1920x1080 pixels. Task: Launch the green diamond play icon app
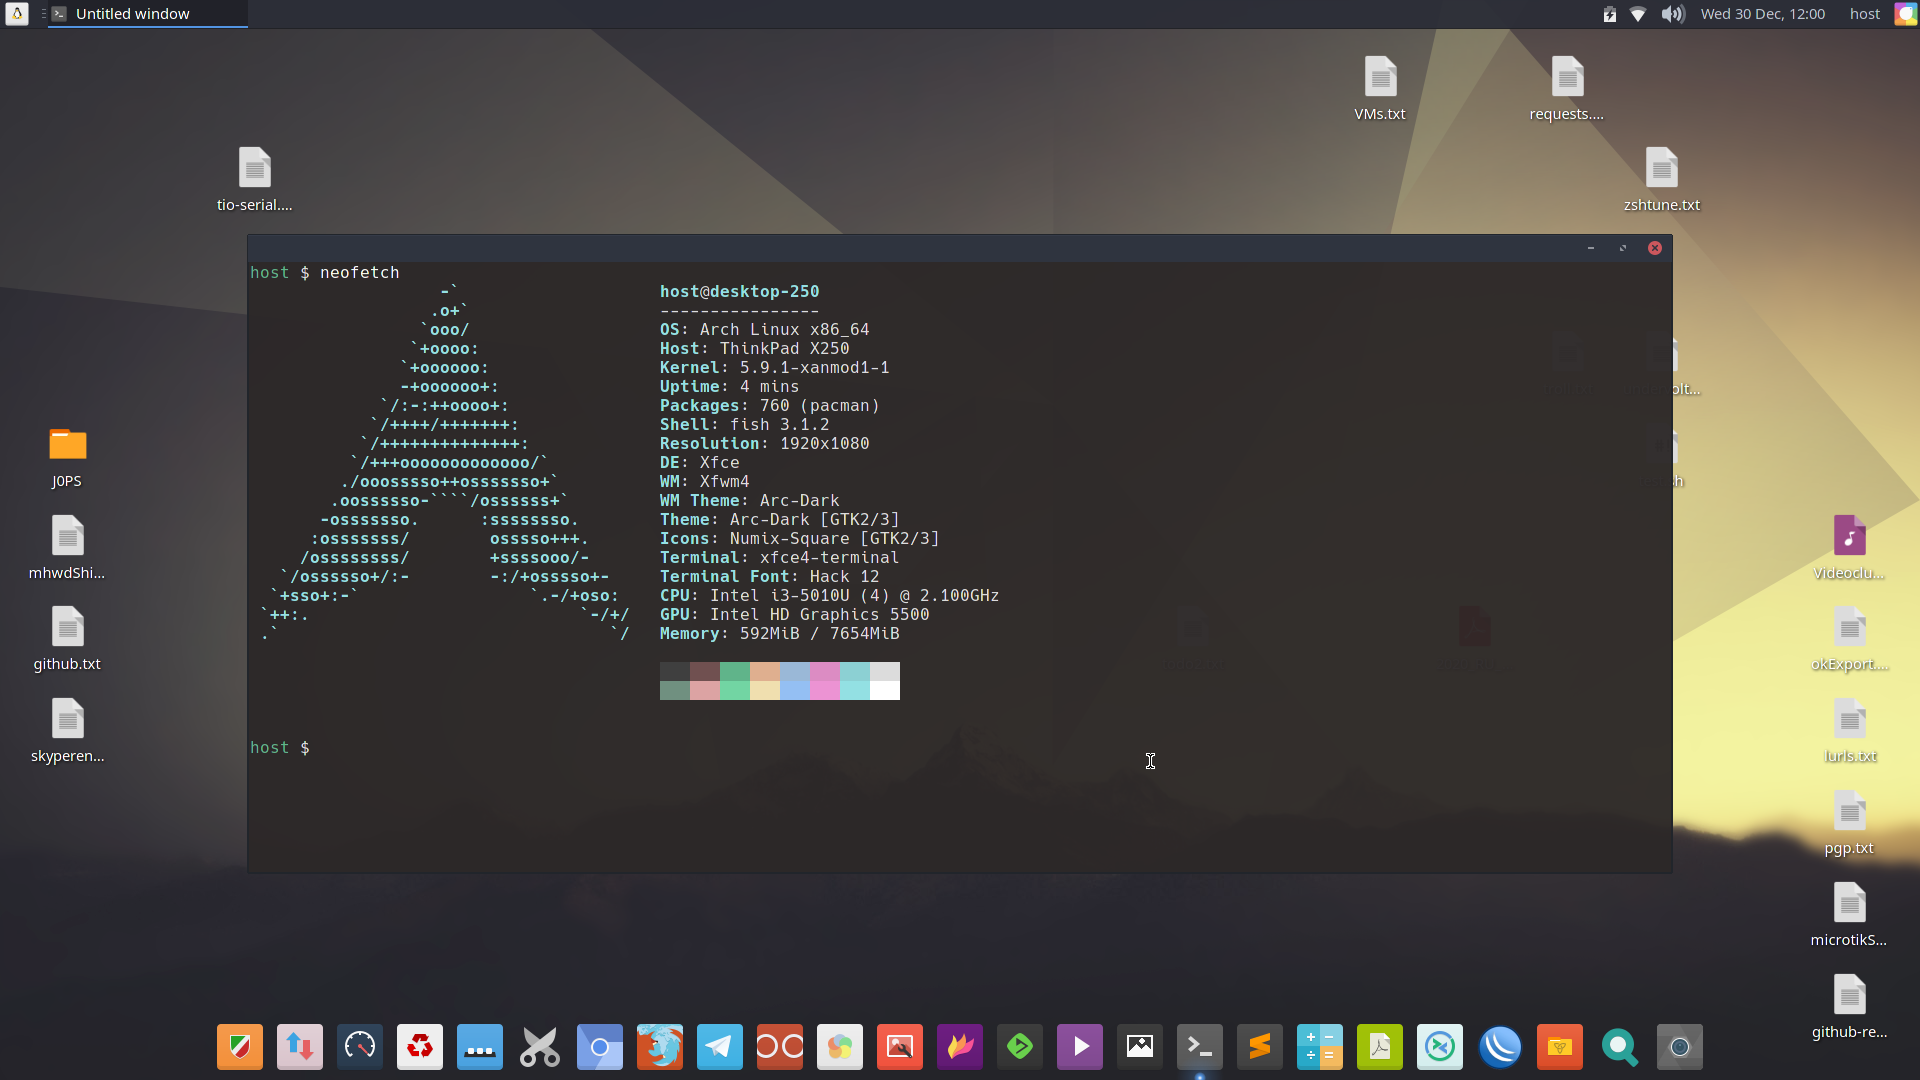tap(1020, 1047)
